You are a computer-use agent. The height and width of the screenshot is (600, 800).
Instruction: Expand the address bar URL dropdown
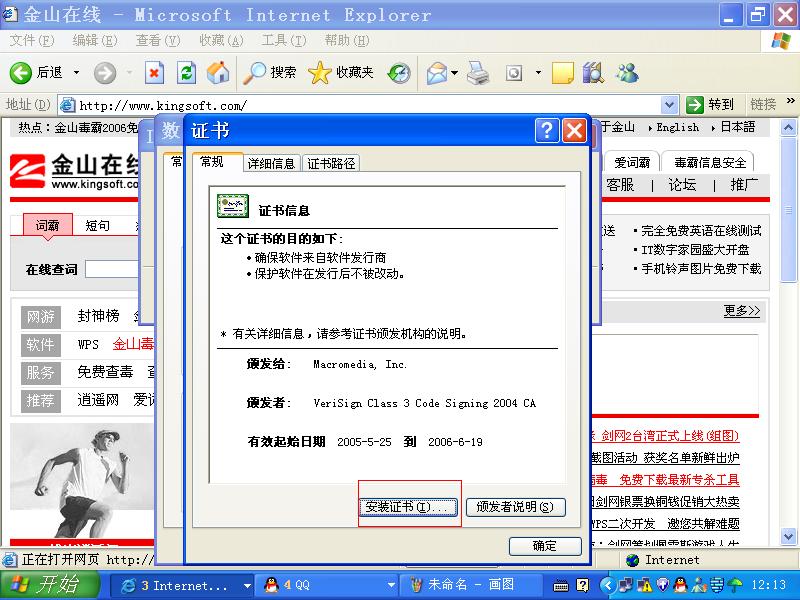click(669, 106)
